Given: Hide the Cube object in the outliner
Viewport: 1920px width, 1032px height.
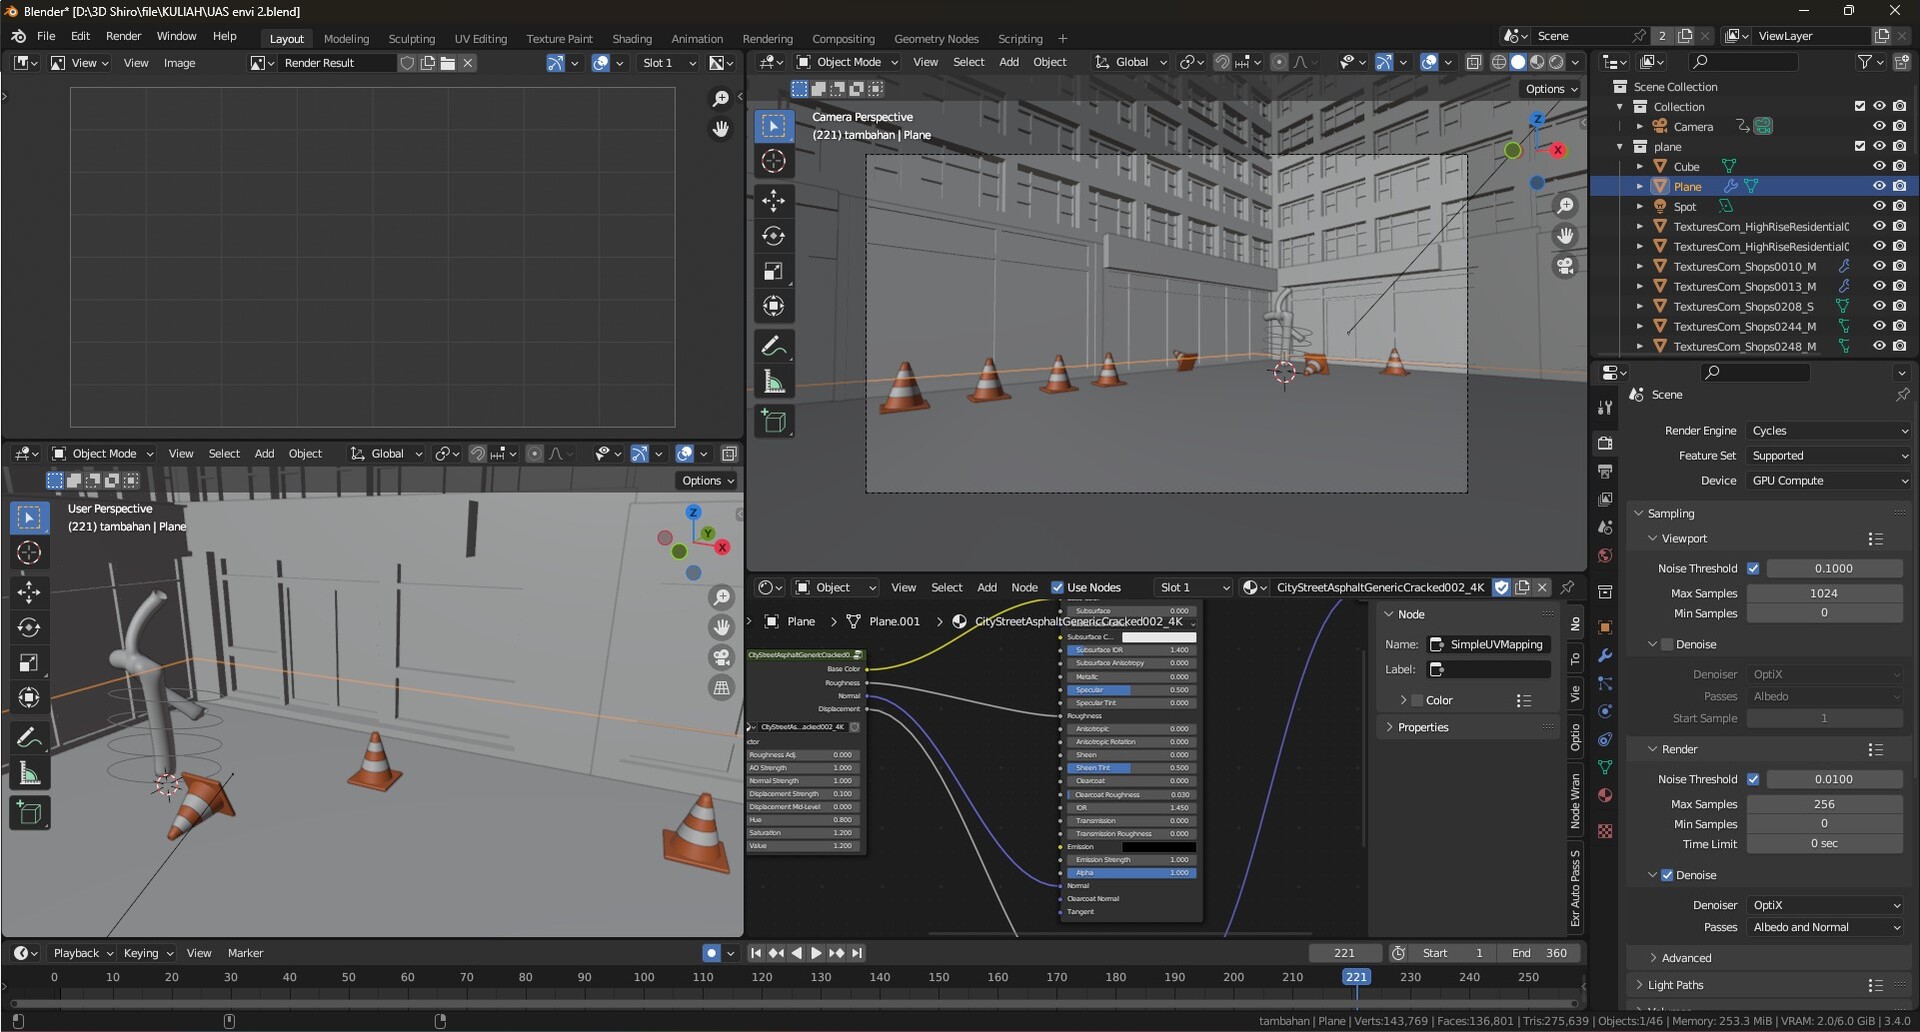Looking at the screenshot, I should pyautogui.click(x=1879, y=166).
